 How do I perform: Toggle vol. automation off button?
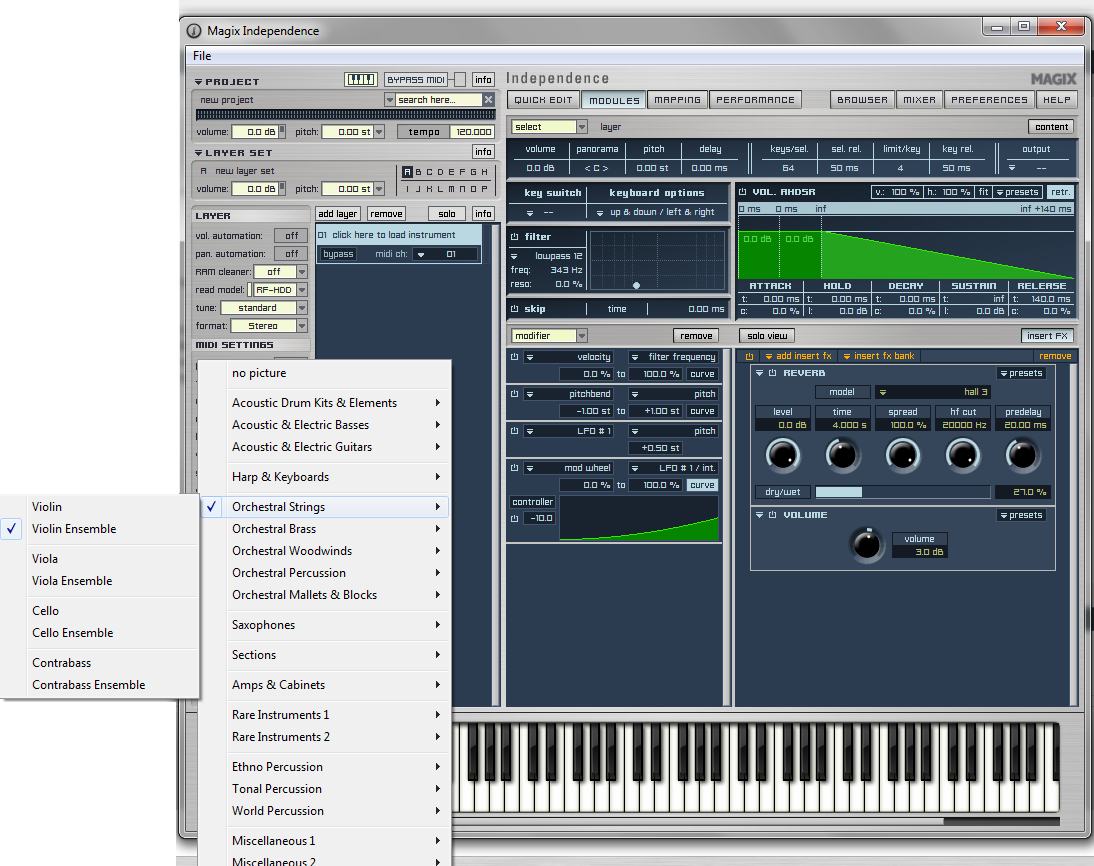pos(291,236)
